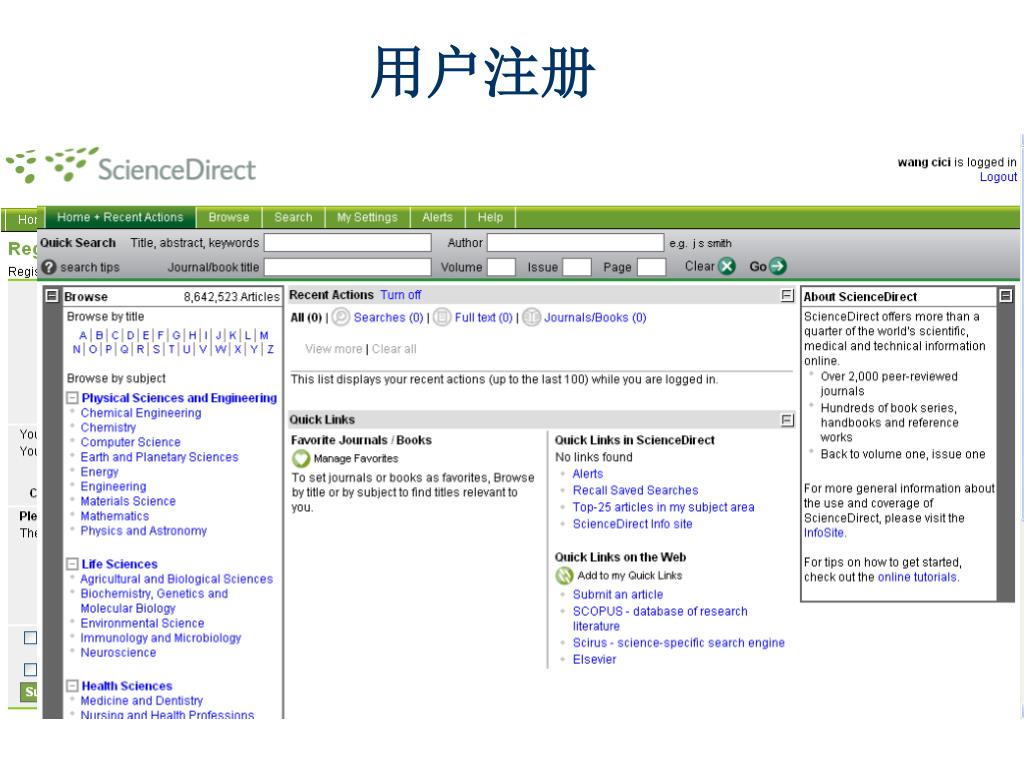Browse titles starting with letter A

pos(83,335)
